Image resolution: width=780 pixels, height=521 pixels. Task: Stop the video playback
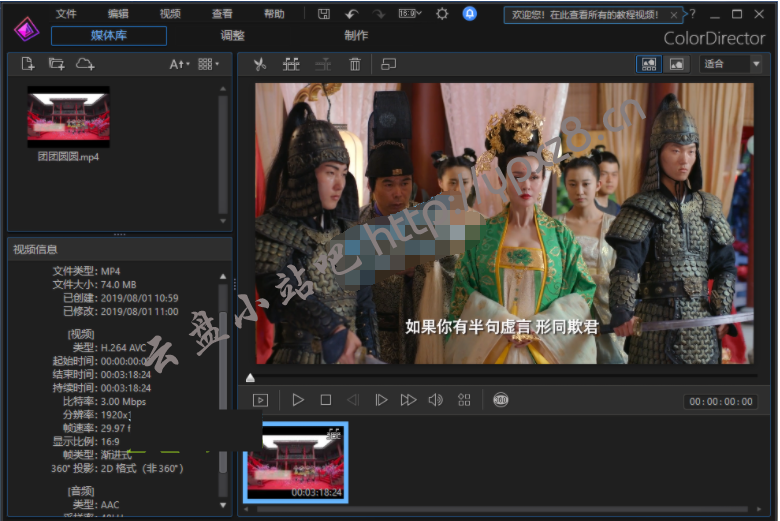pyautogui.click(x=326, y=400)
